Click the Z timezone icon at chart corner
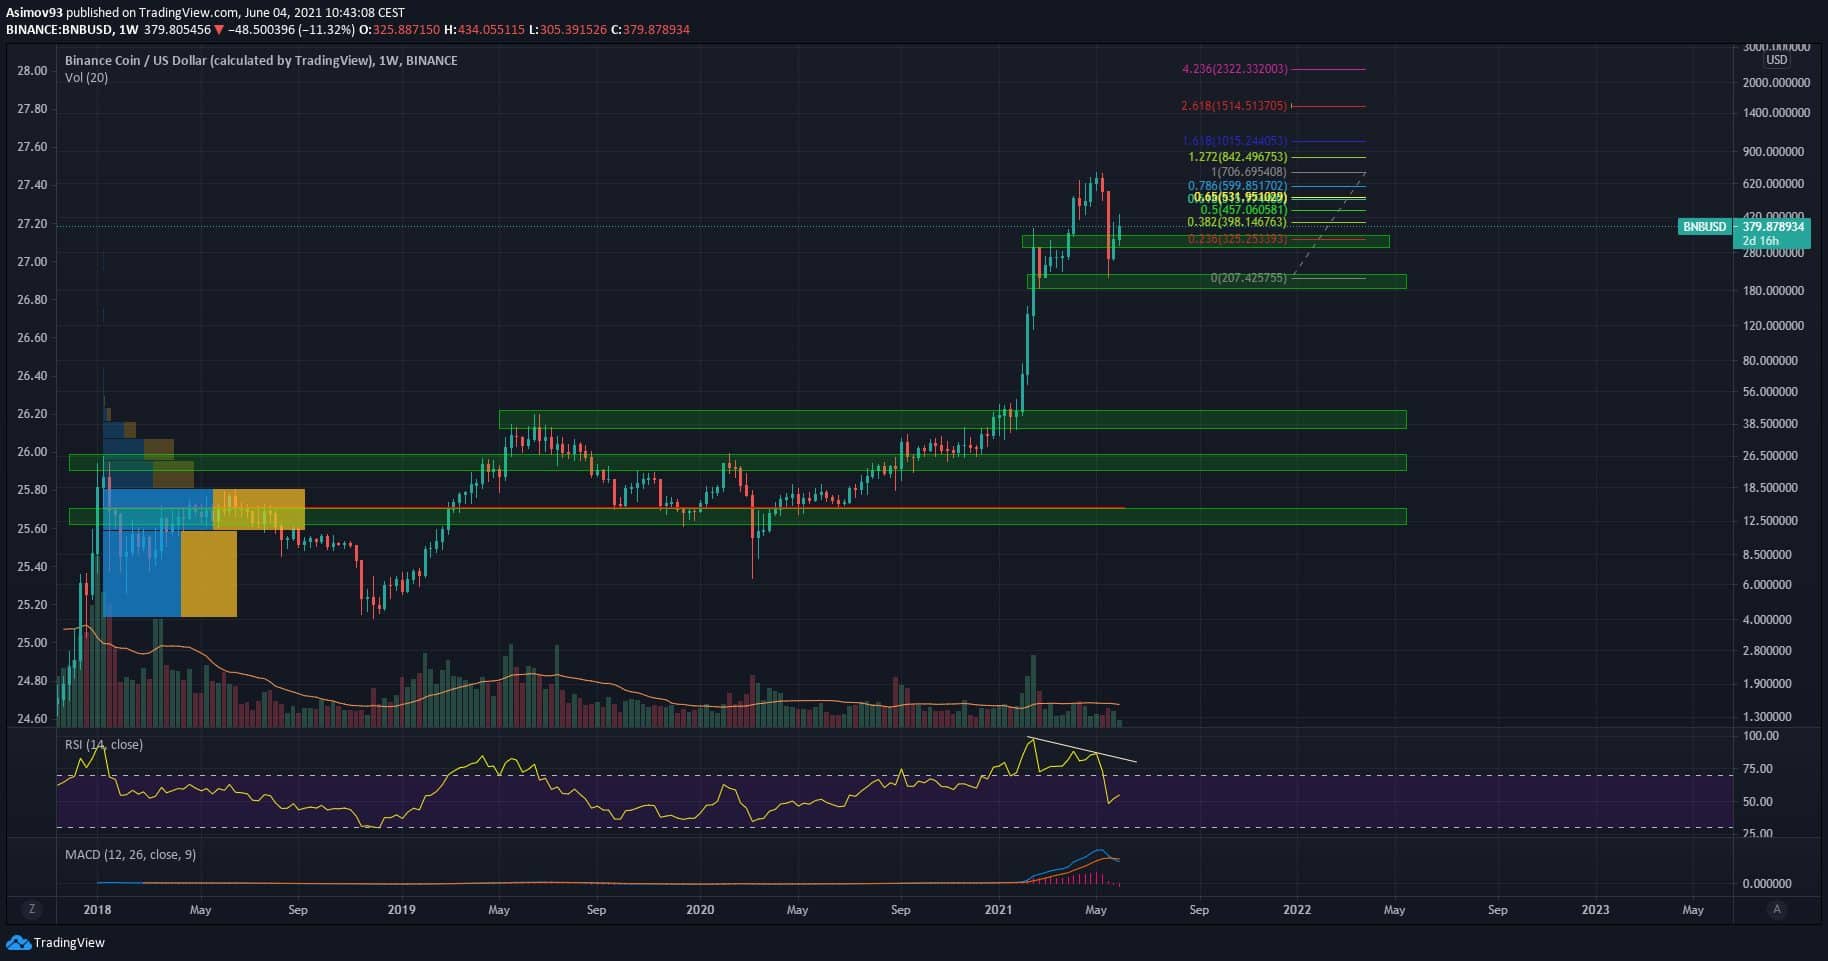 pos(32,910)
